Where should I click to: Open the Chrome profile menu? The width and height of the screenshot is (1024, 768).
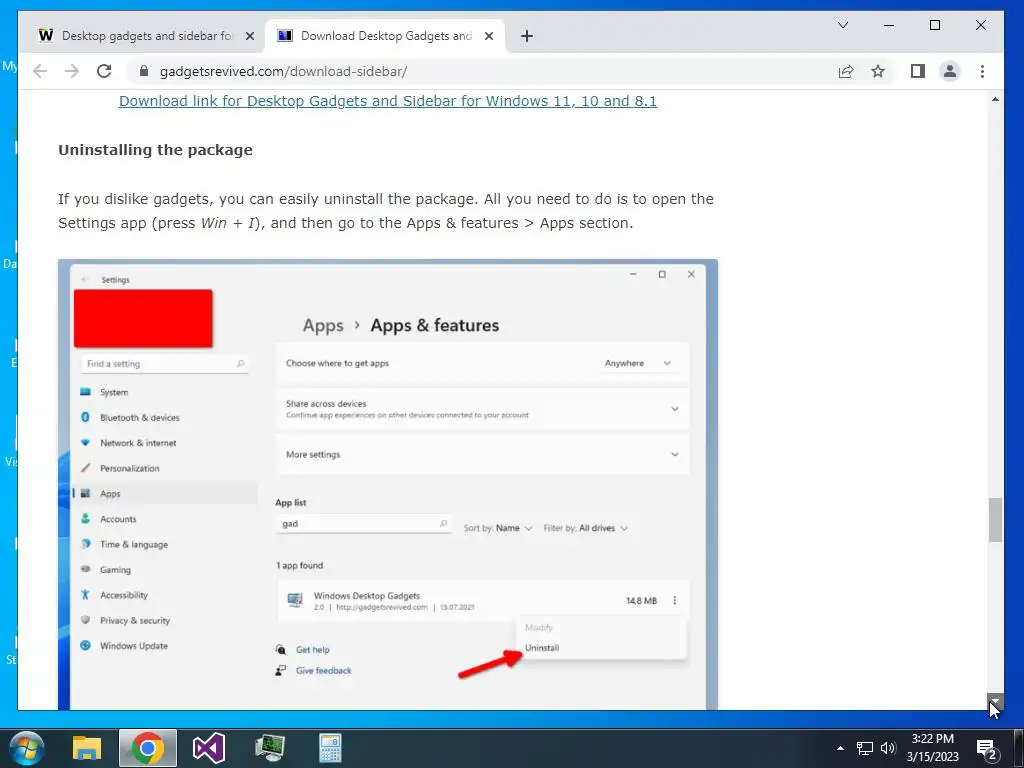[950, 71]
